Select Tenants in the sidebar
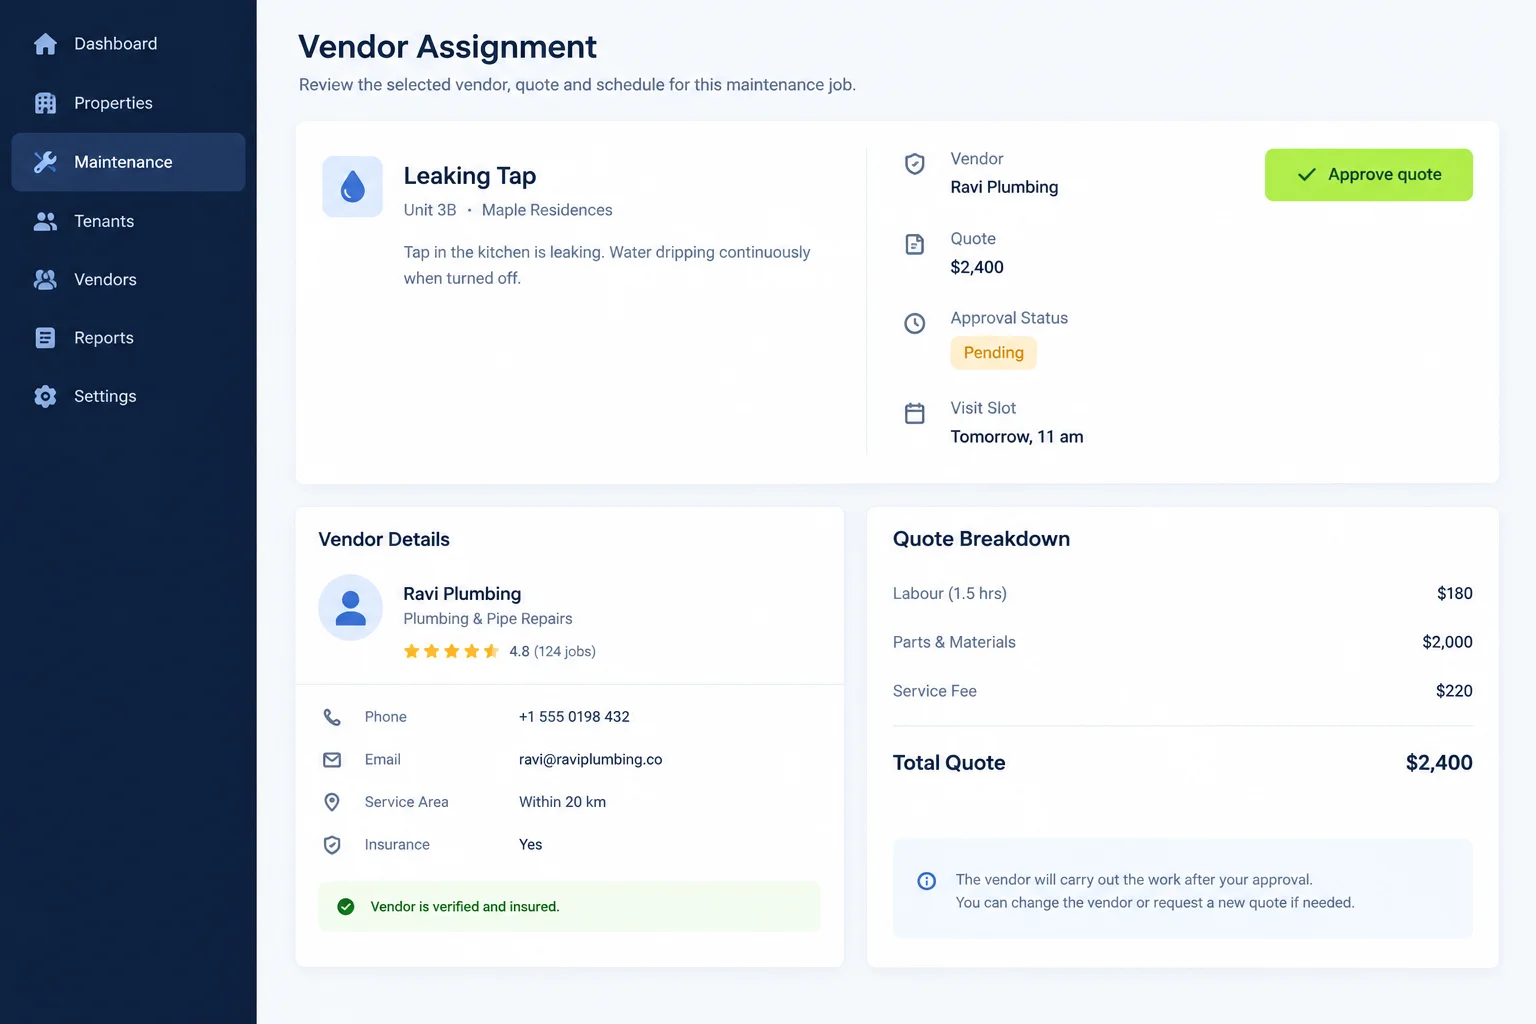 click(x=128, y=221)
